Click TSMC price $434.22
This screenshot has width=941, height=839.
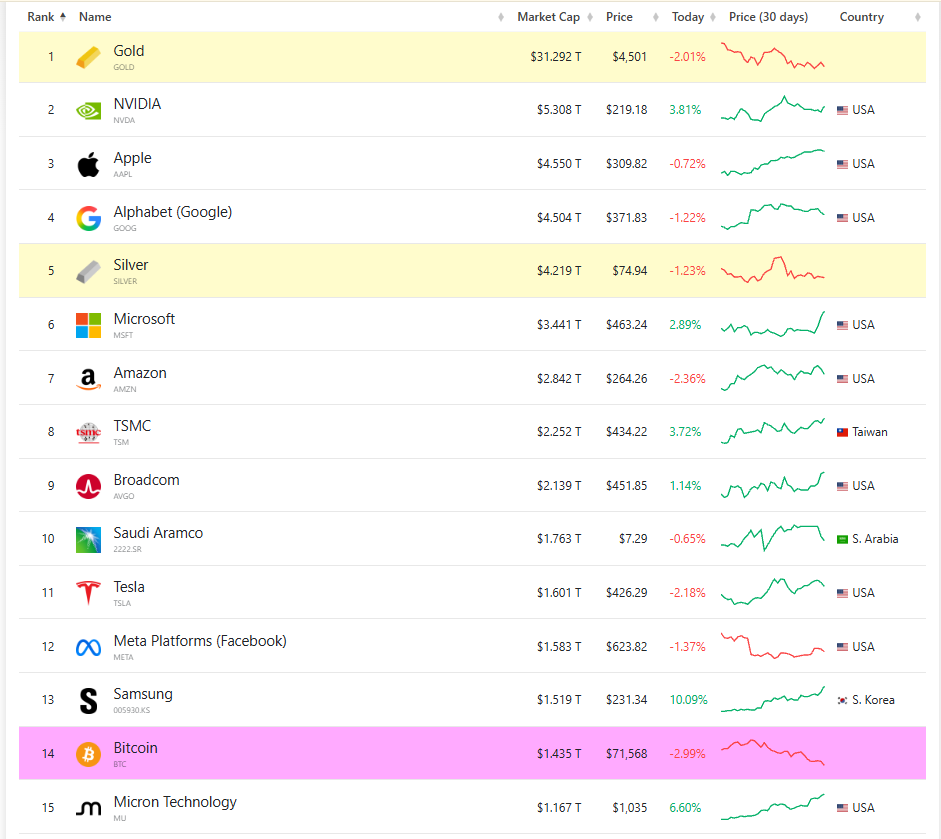click(x=627, y=432)
